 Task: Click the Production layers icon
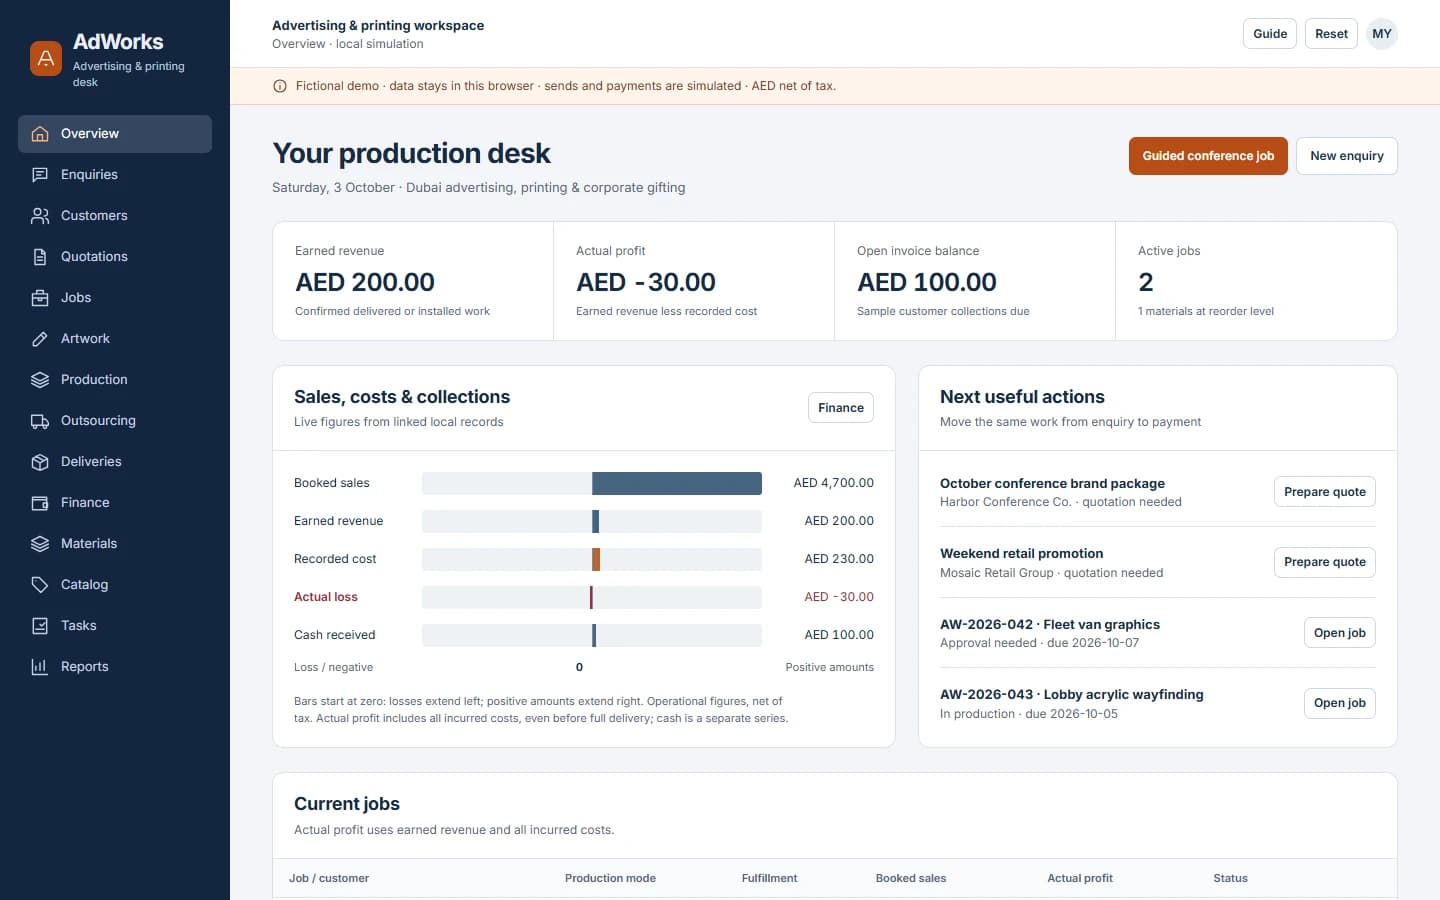tap(40, 380)
